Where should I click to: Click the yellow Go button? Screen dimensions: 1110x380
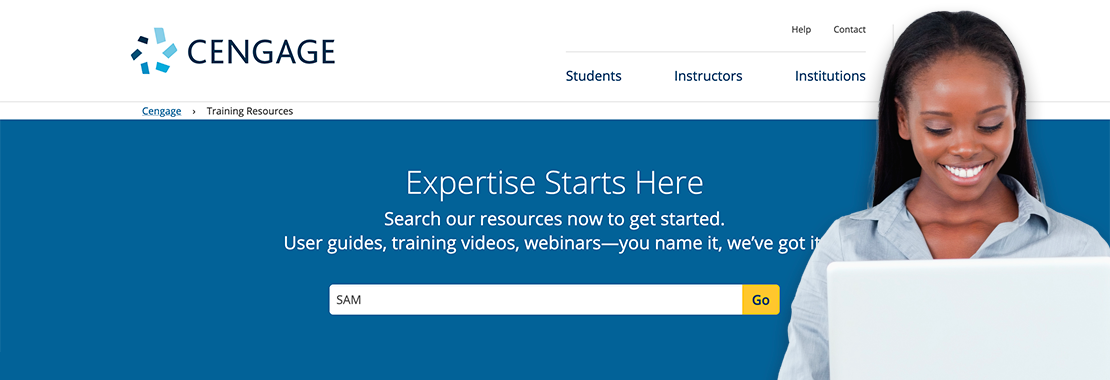[x=760, y=299]
